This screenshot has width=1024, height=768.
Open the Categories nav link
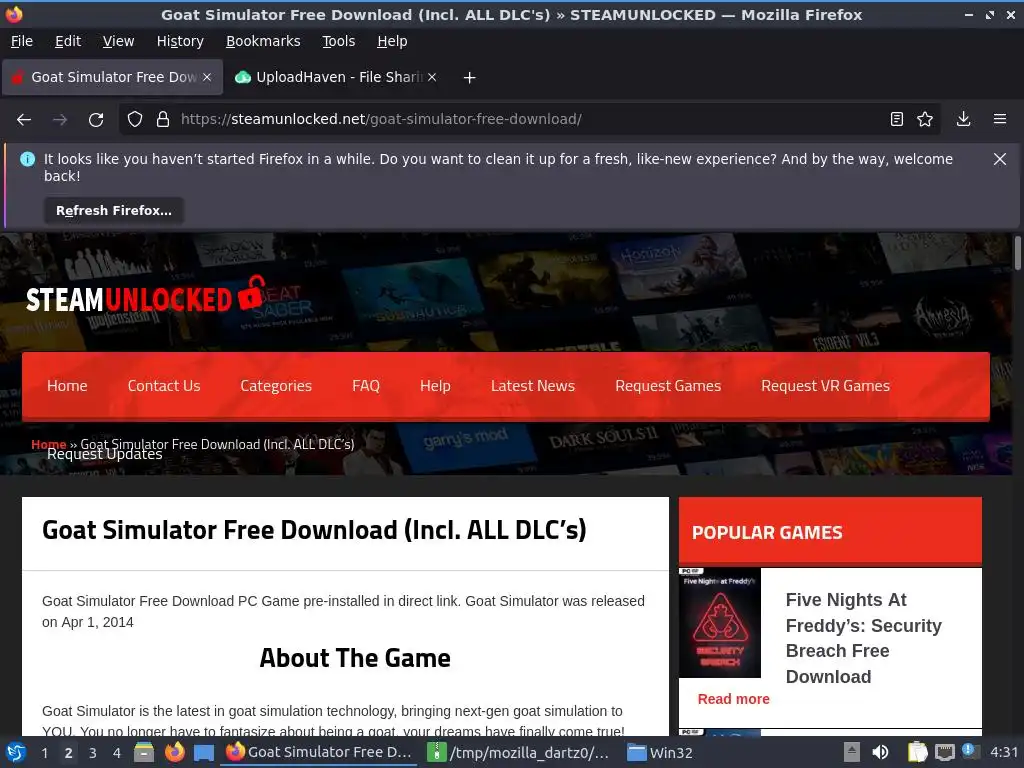(x=276, y=386)
